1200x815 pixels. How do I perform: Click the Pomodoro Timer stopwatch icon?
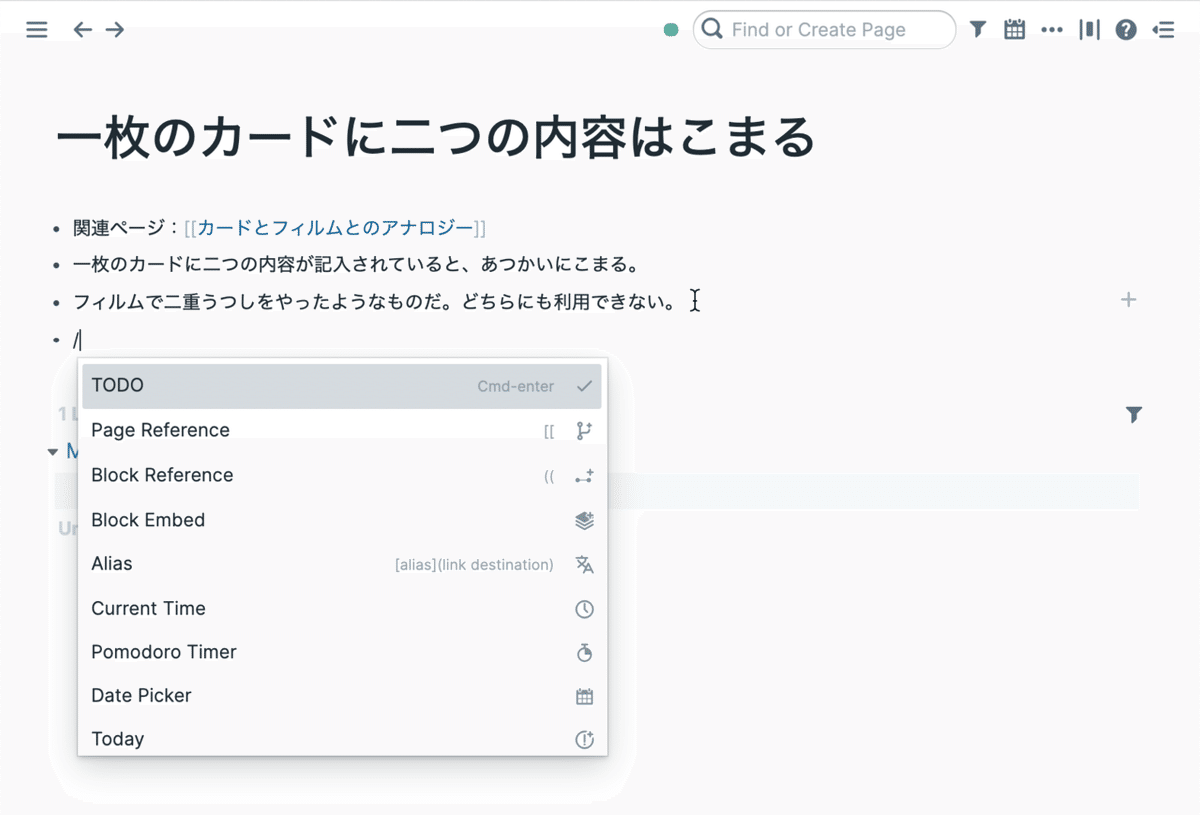pos(585,653)
